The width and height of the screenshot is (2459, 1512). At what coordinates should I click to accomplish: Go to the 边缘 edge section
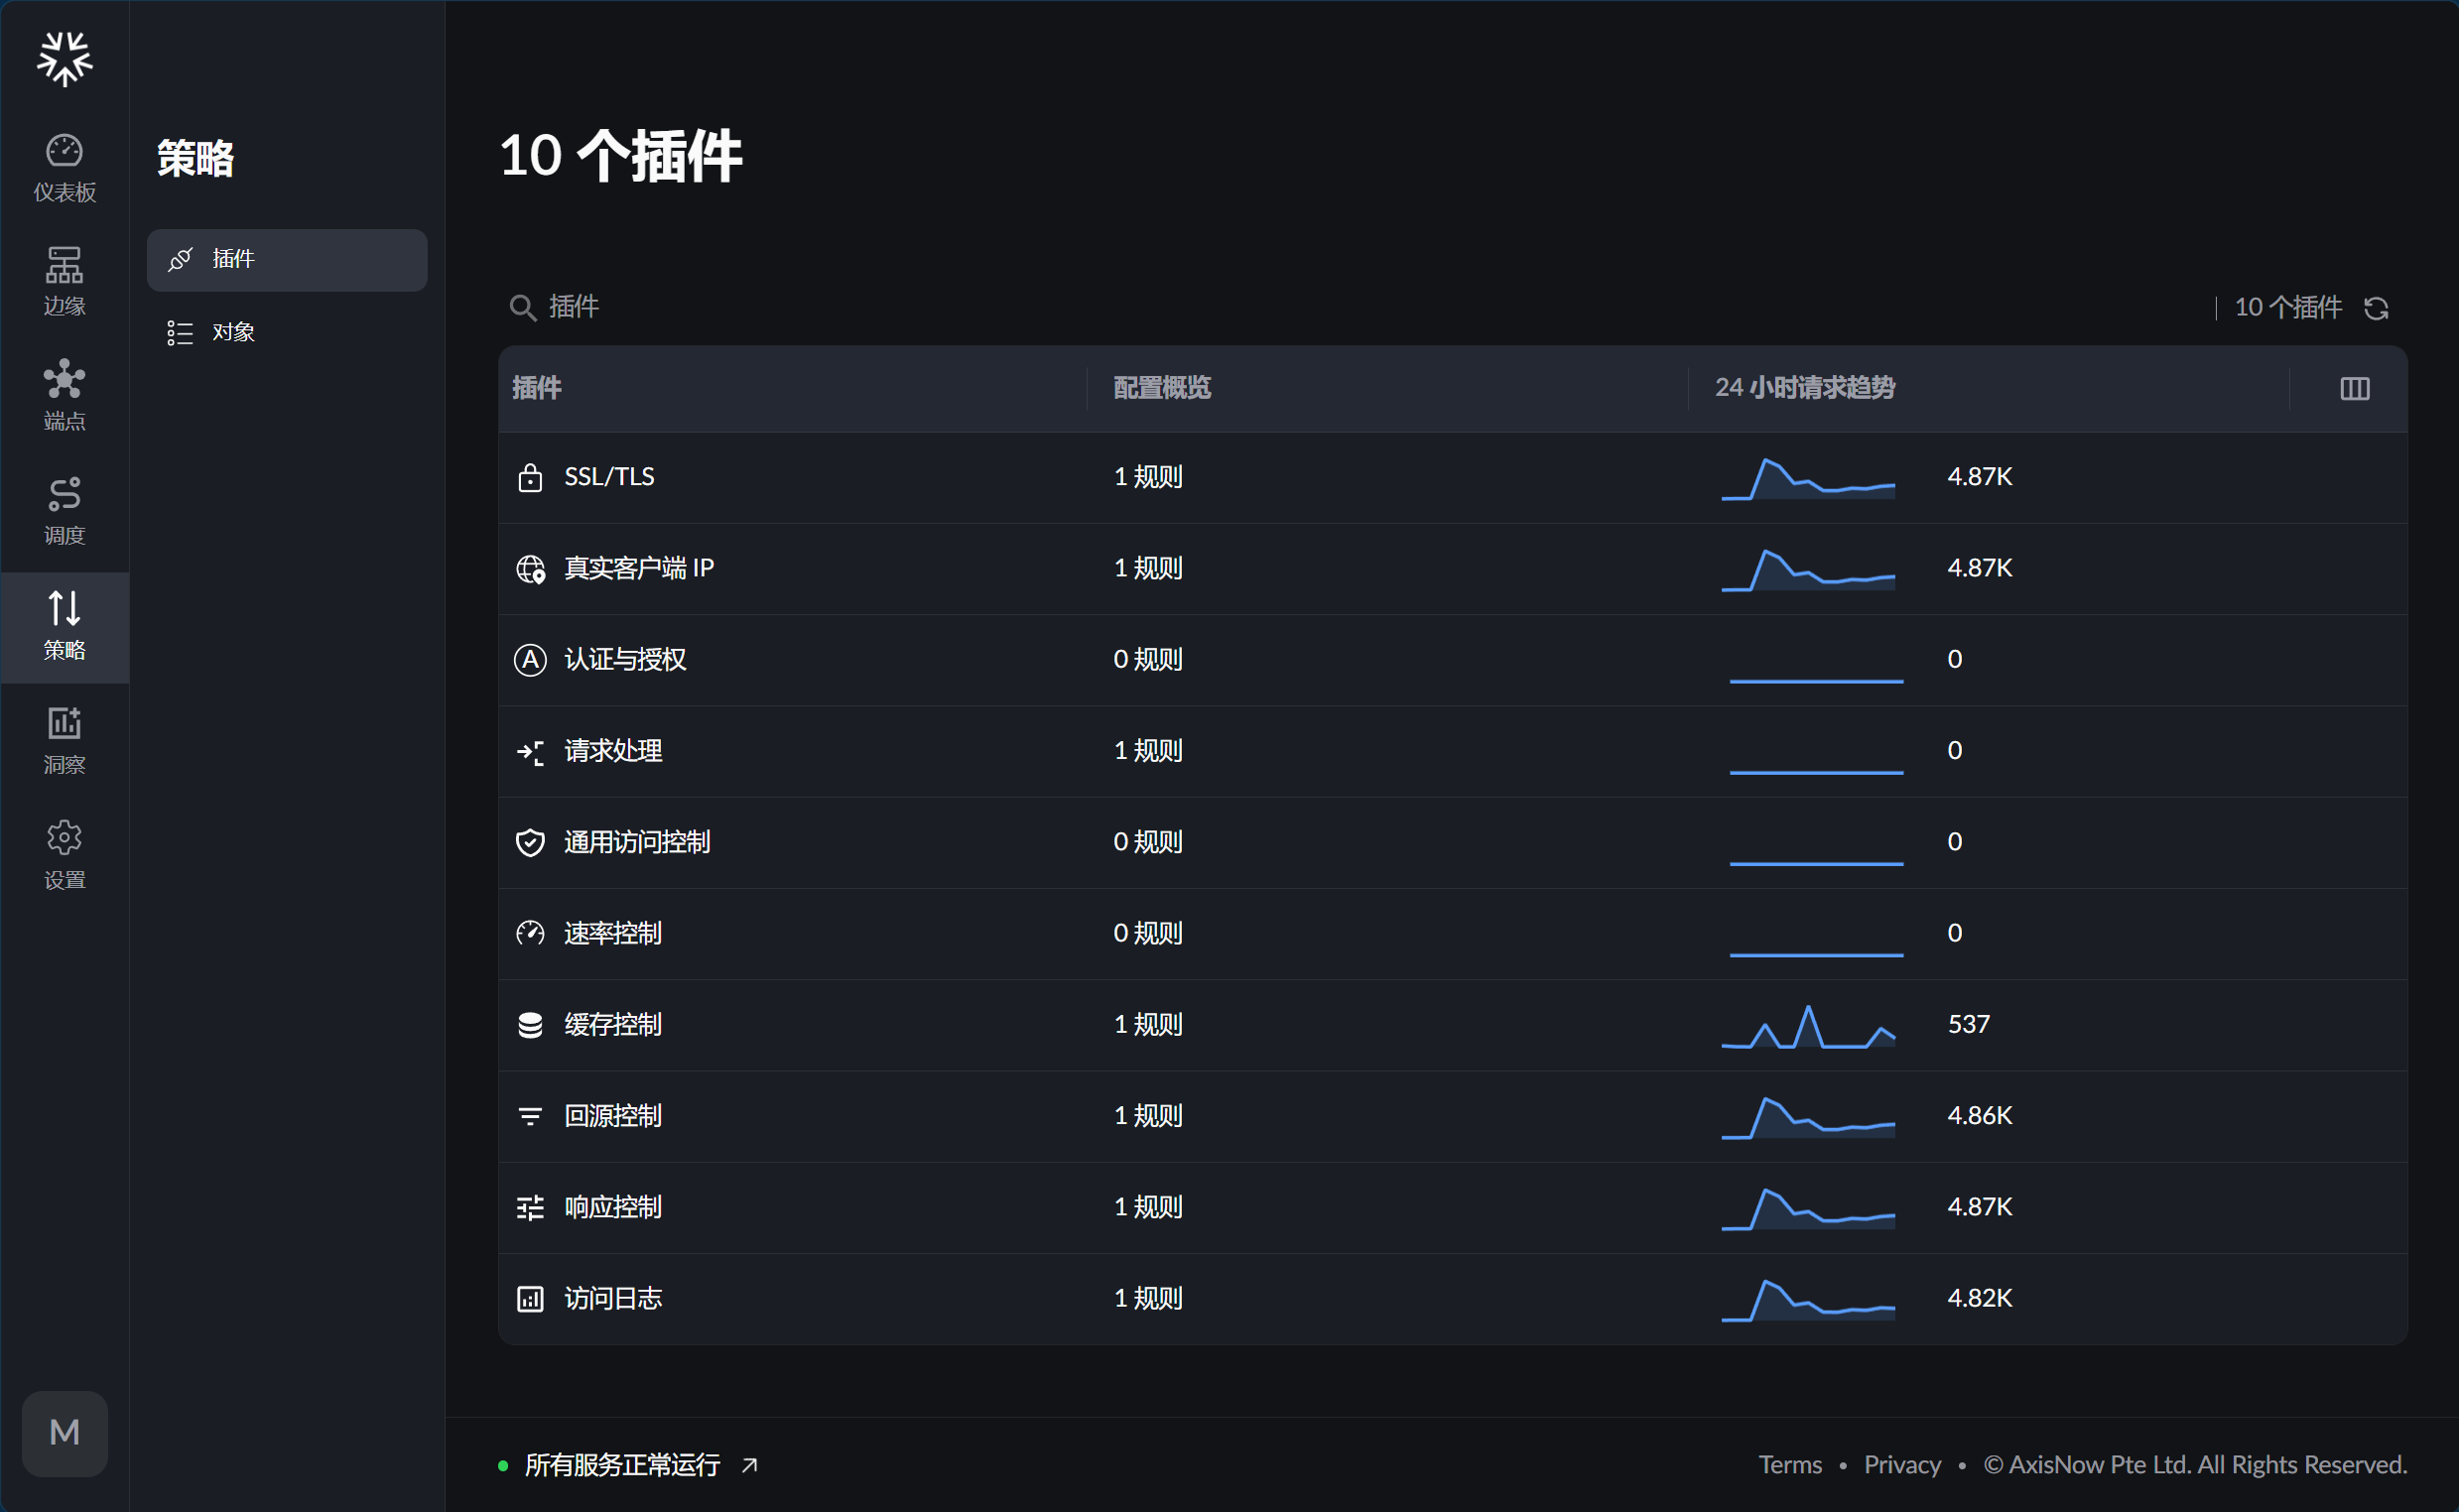pos(65,283)
